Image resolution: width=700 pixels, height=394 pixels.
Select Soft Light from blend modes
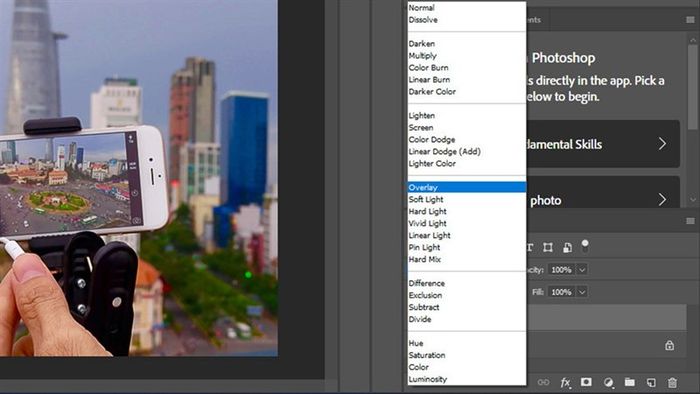click(x=426, y=199)
